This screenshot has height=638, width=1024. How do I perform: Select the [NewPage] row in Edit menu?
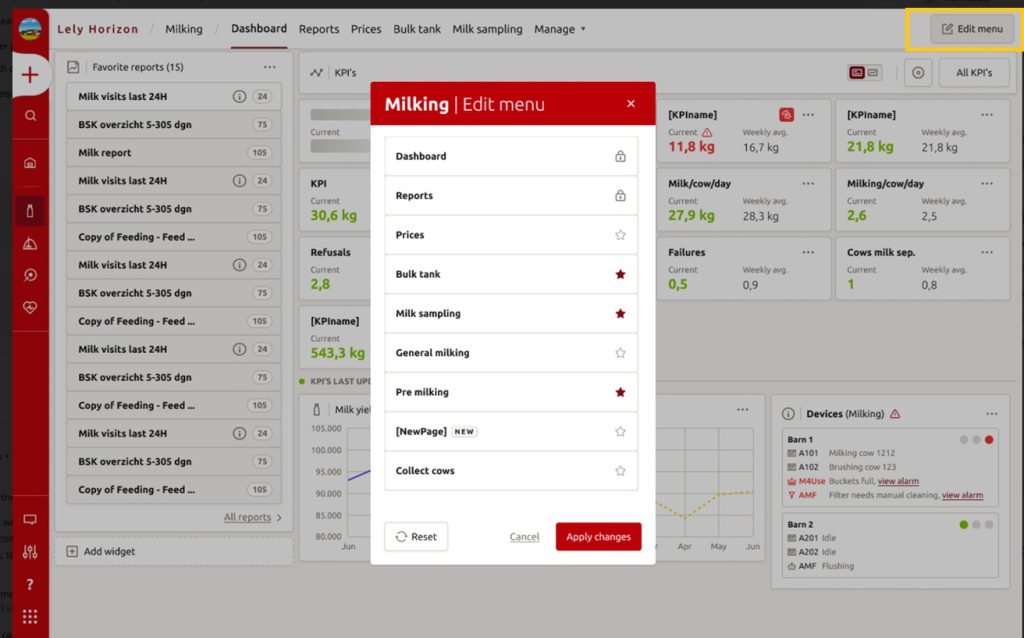click(x=511, y=431)
